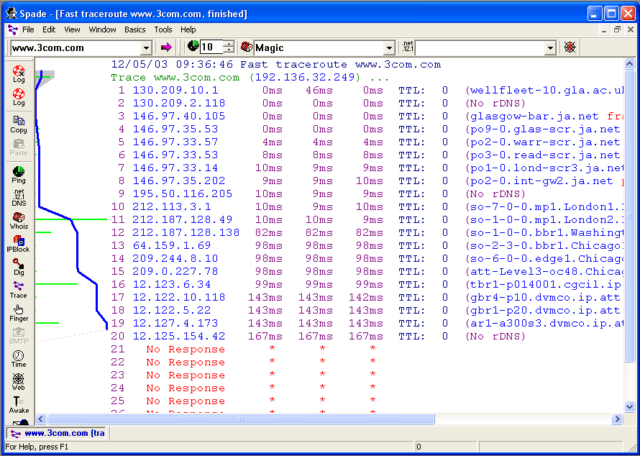Click hop 12 address 212.187.128.138
Screen dimensions: 640x456
[186, 233]
